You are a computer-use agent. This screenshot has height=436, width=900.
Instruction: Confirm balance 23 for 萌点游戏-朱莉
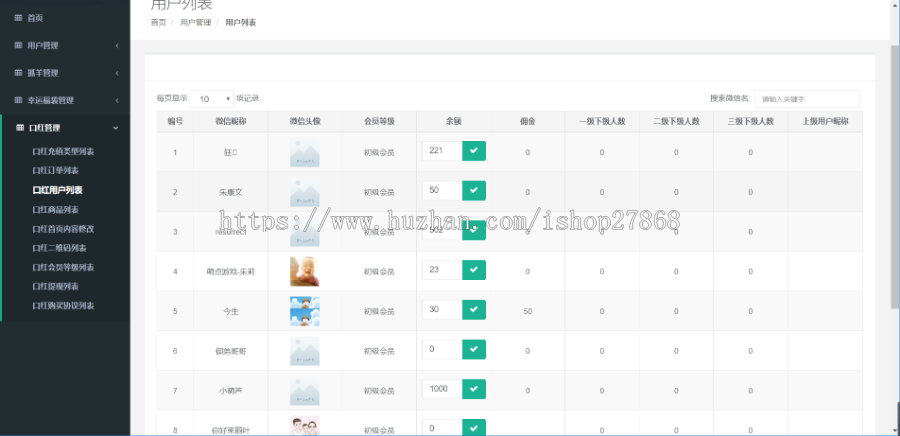click(x=474, y=270)
